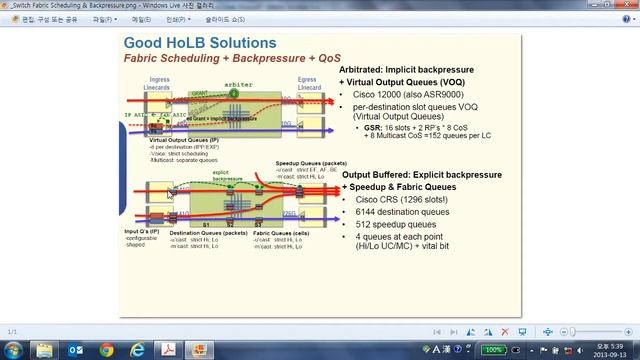Zoom out with the minus button

[564, 332]
